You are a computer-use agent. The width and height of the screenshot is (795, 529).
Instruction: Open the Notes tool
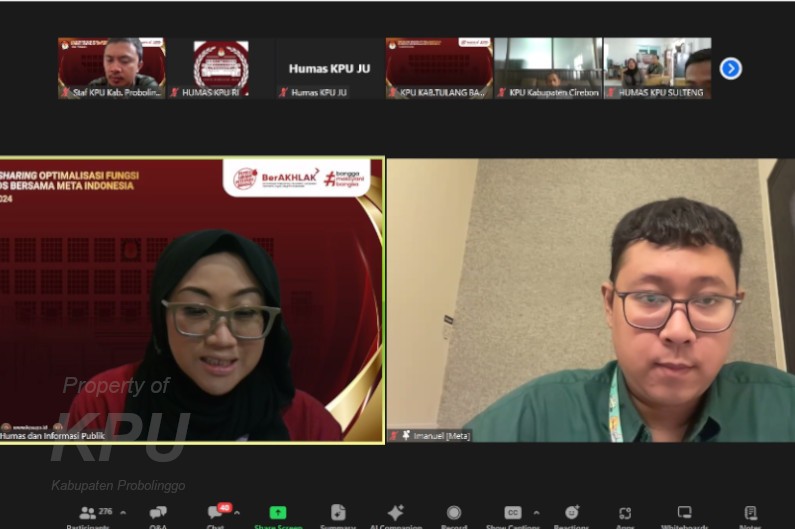(750, 513)
